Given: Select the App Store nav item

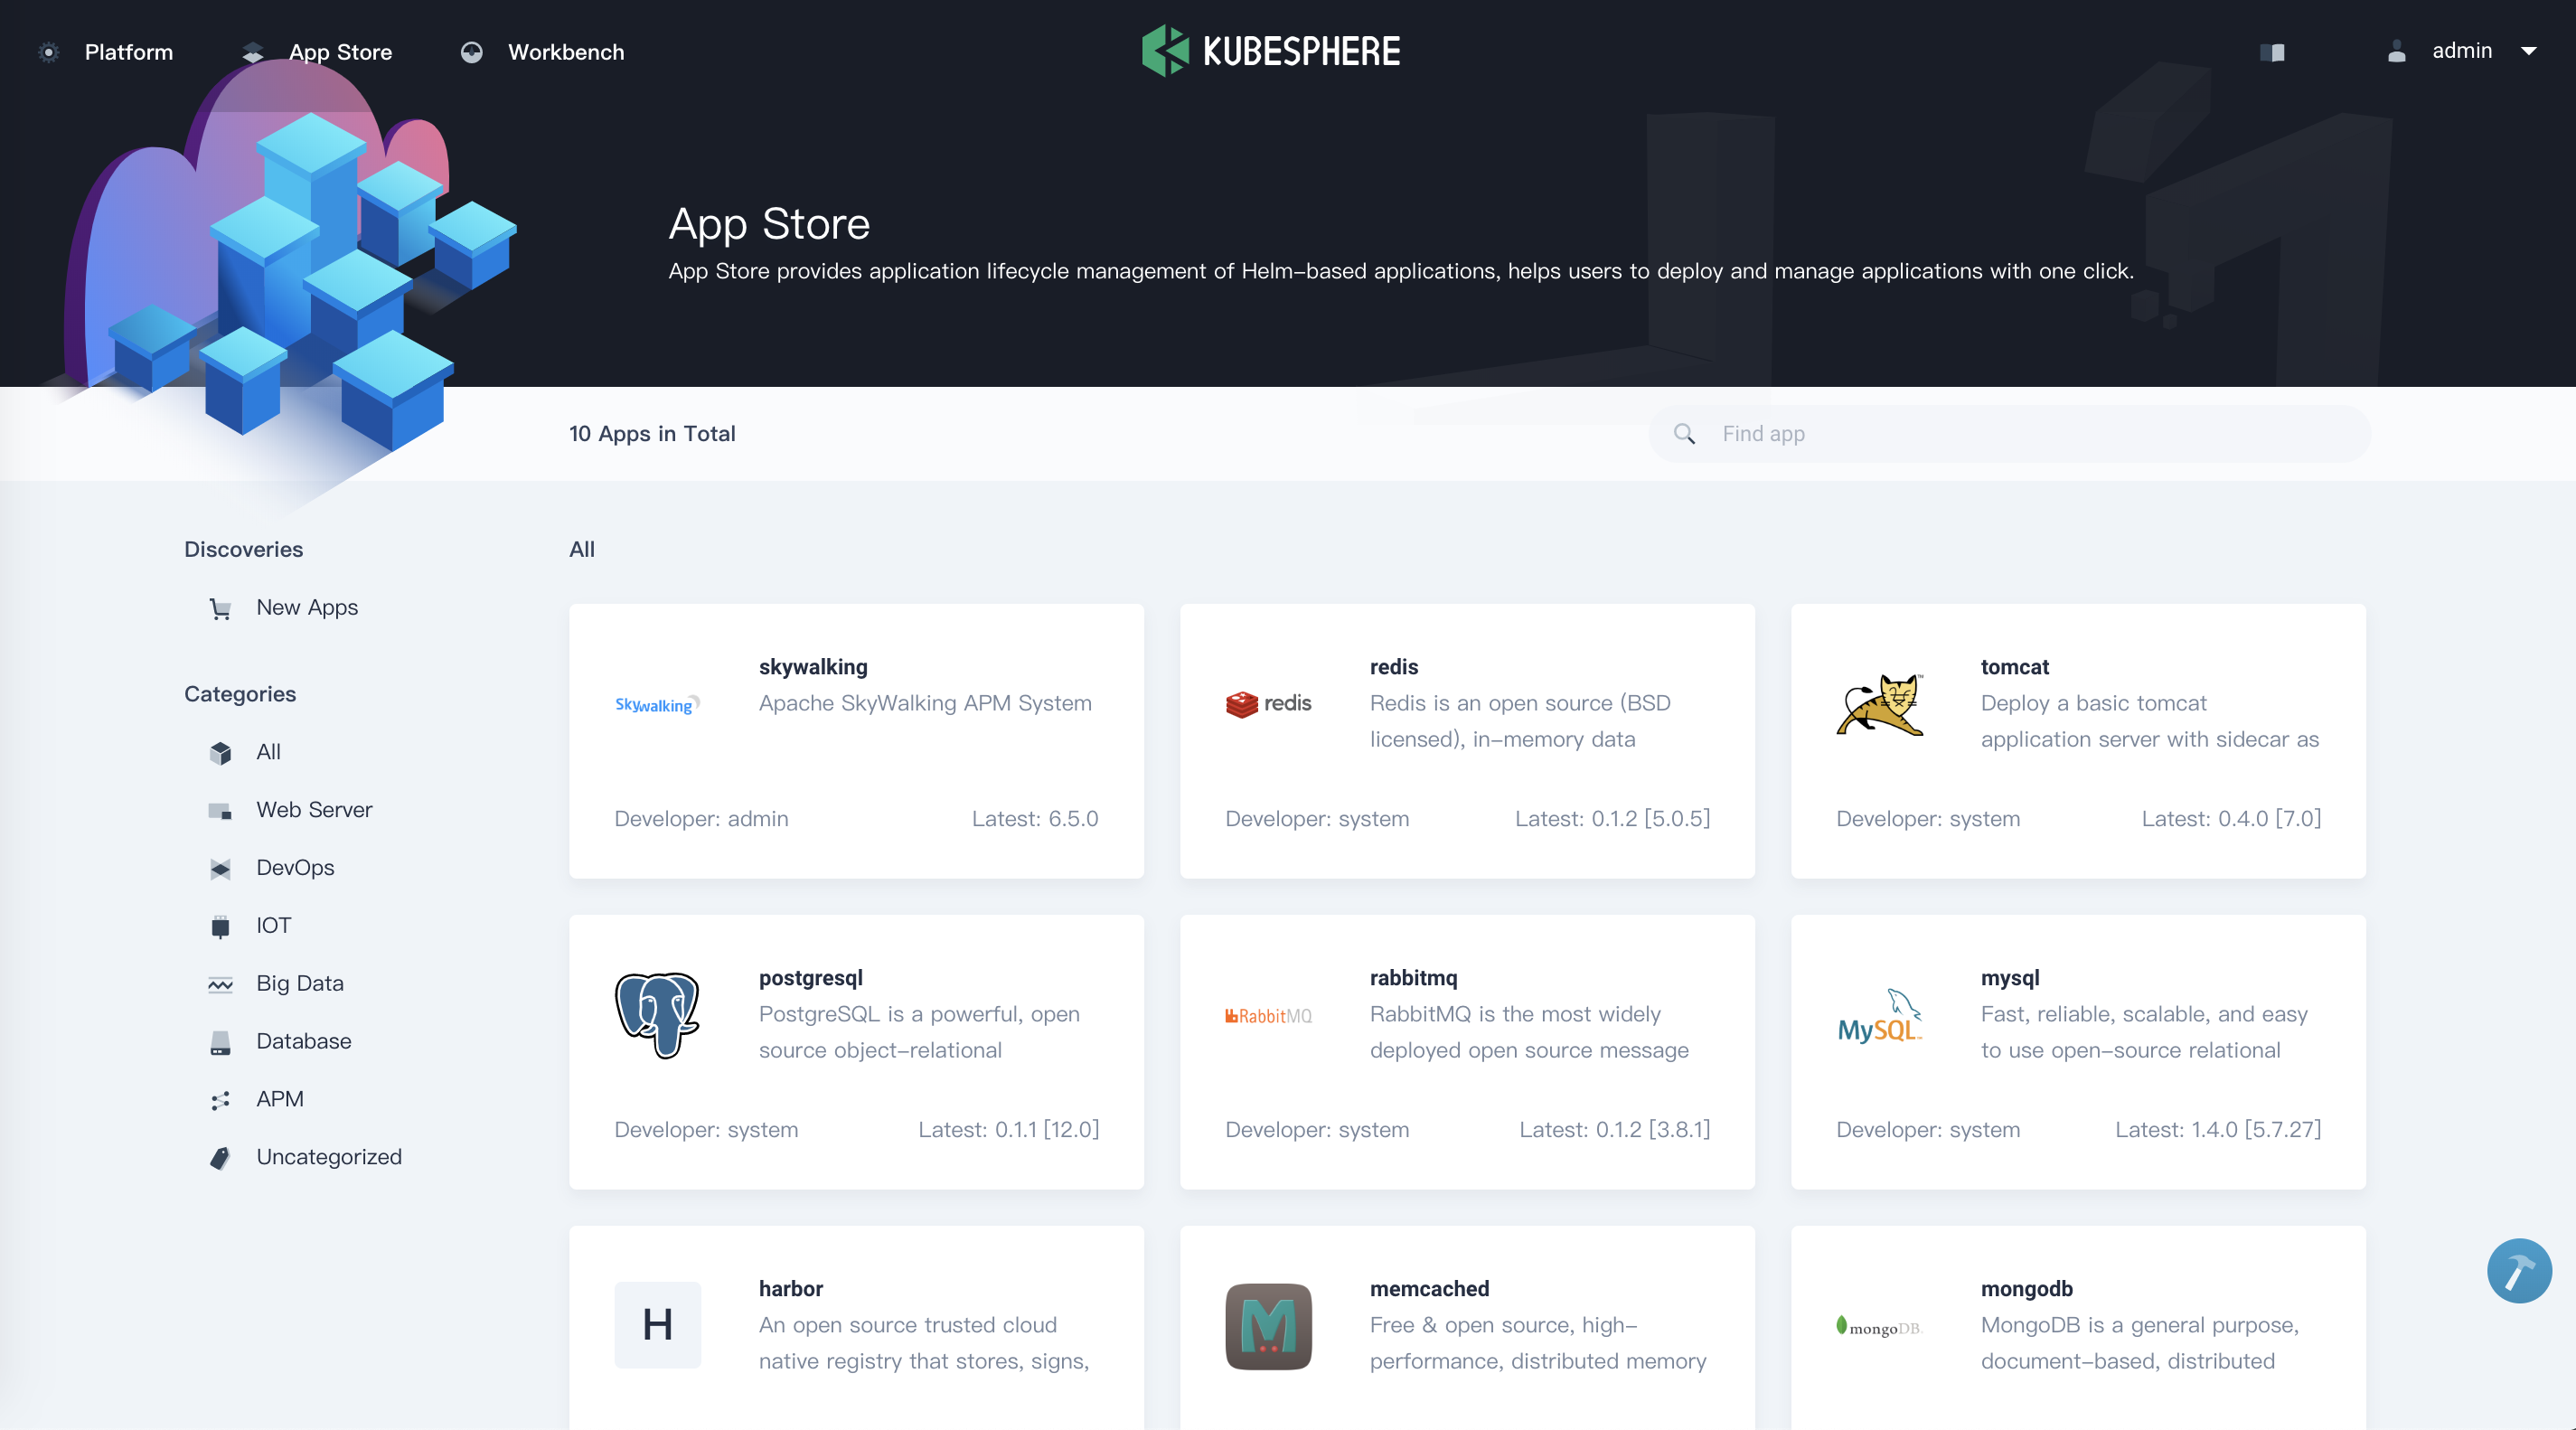Looking at the screenshot, I should coord(340,52).
